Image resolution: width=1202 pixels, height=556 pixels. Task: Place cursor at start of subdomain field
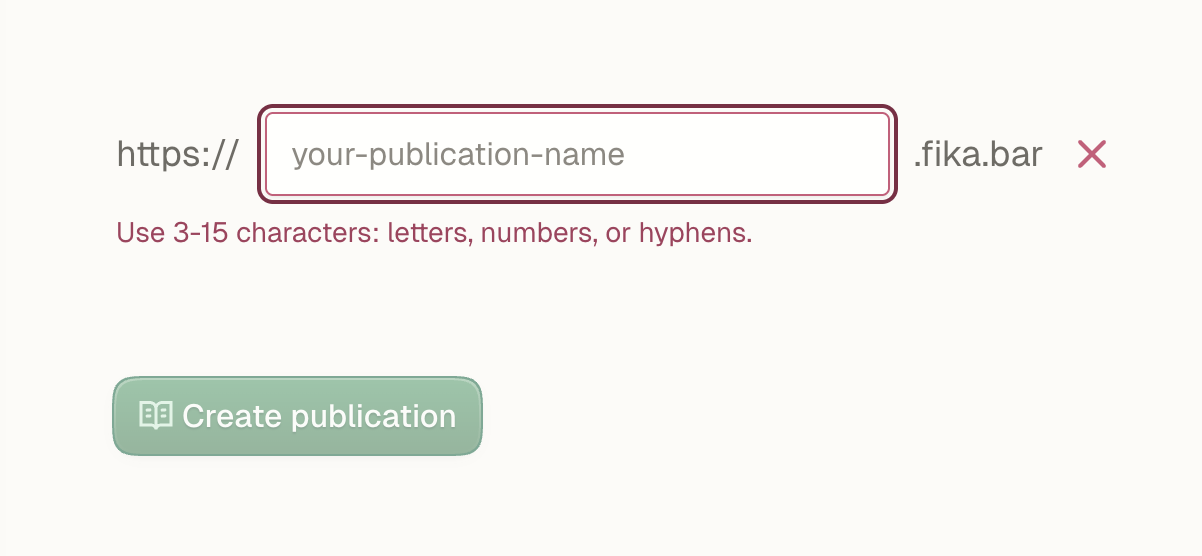point(280,154)
